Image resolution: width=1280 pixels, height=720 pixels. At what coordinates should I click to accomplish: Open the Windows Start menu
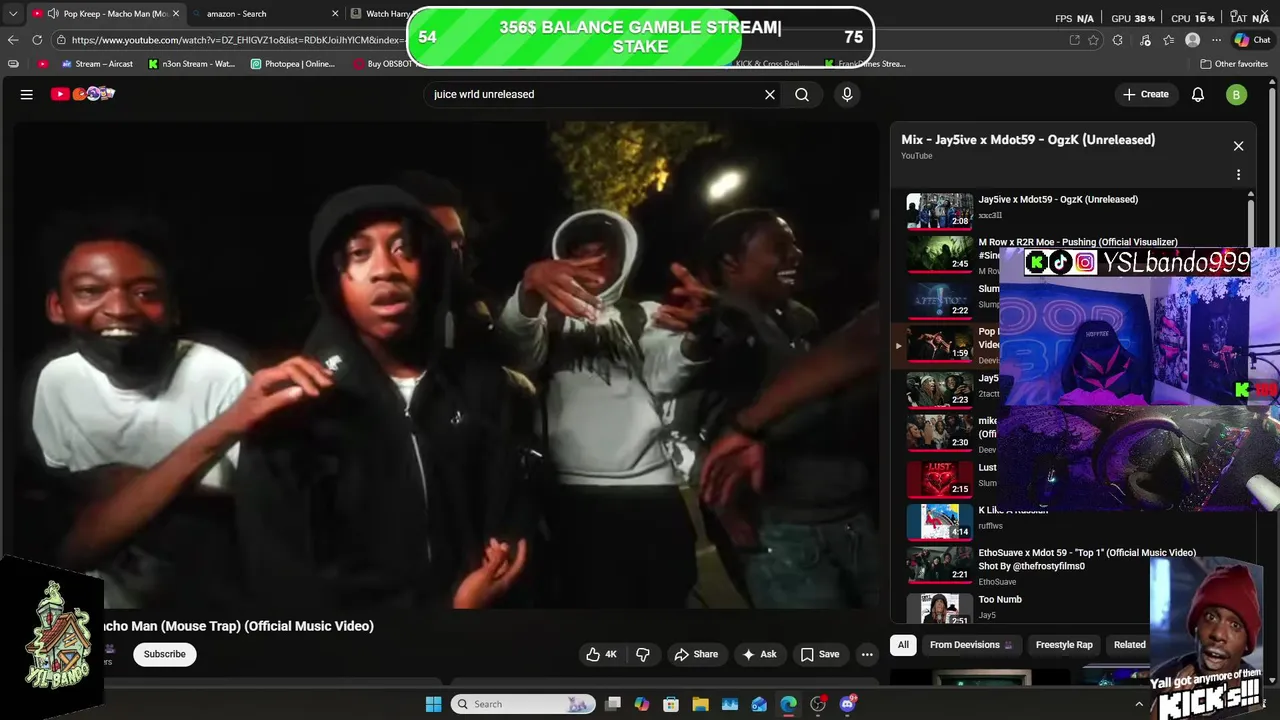click(x=433, y=704)
